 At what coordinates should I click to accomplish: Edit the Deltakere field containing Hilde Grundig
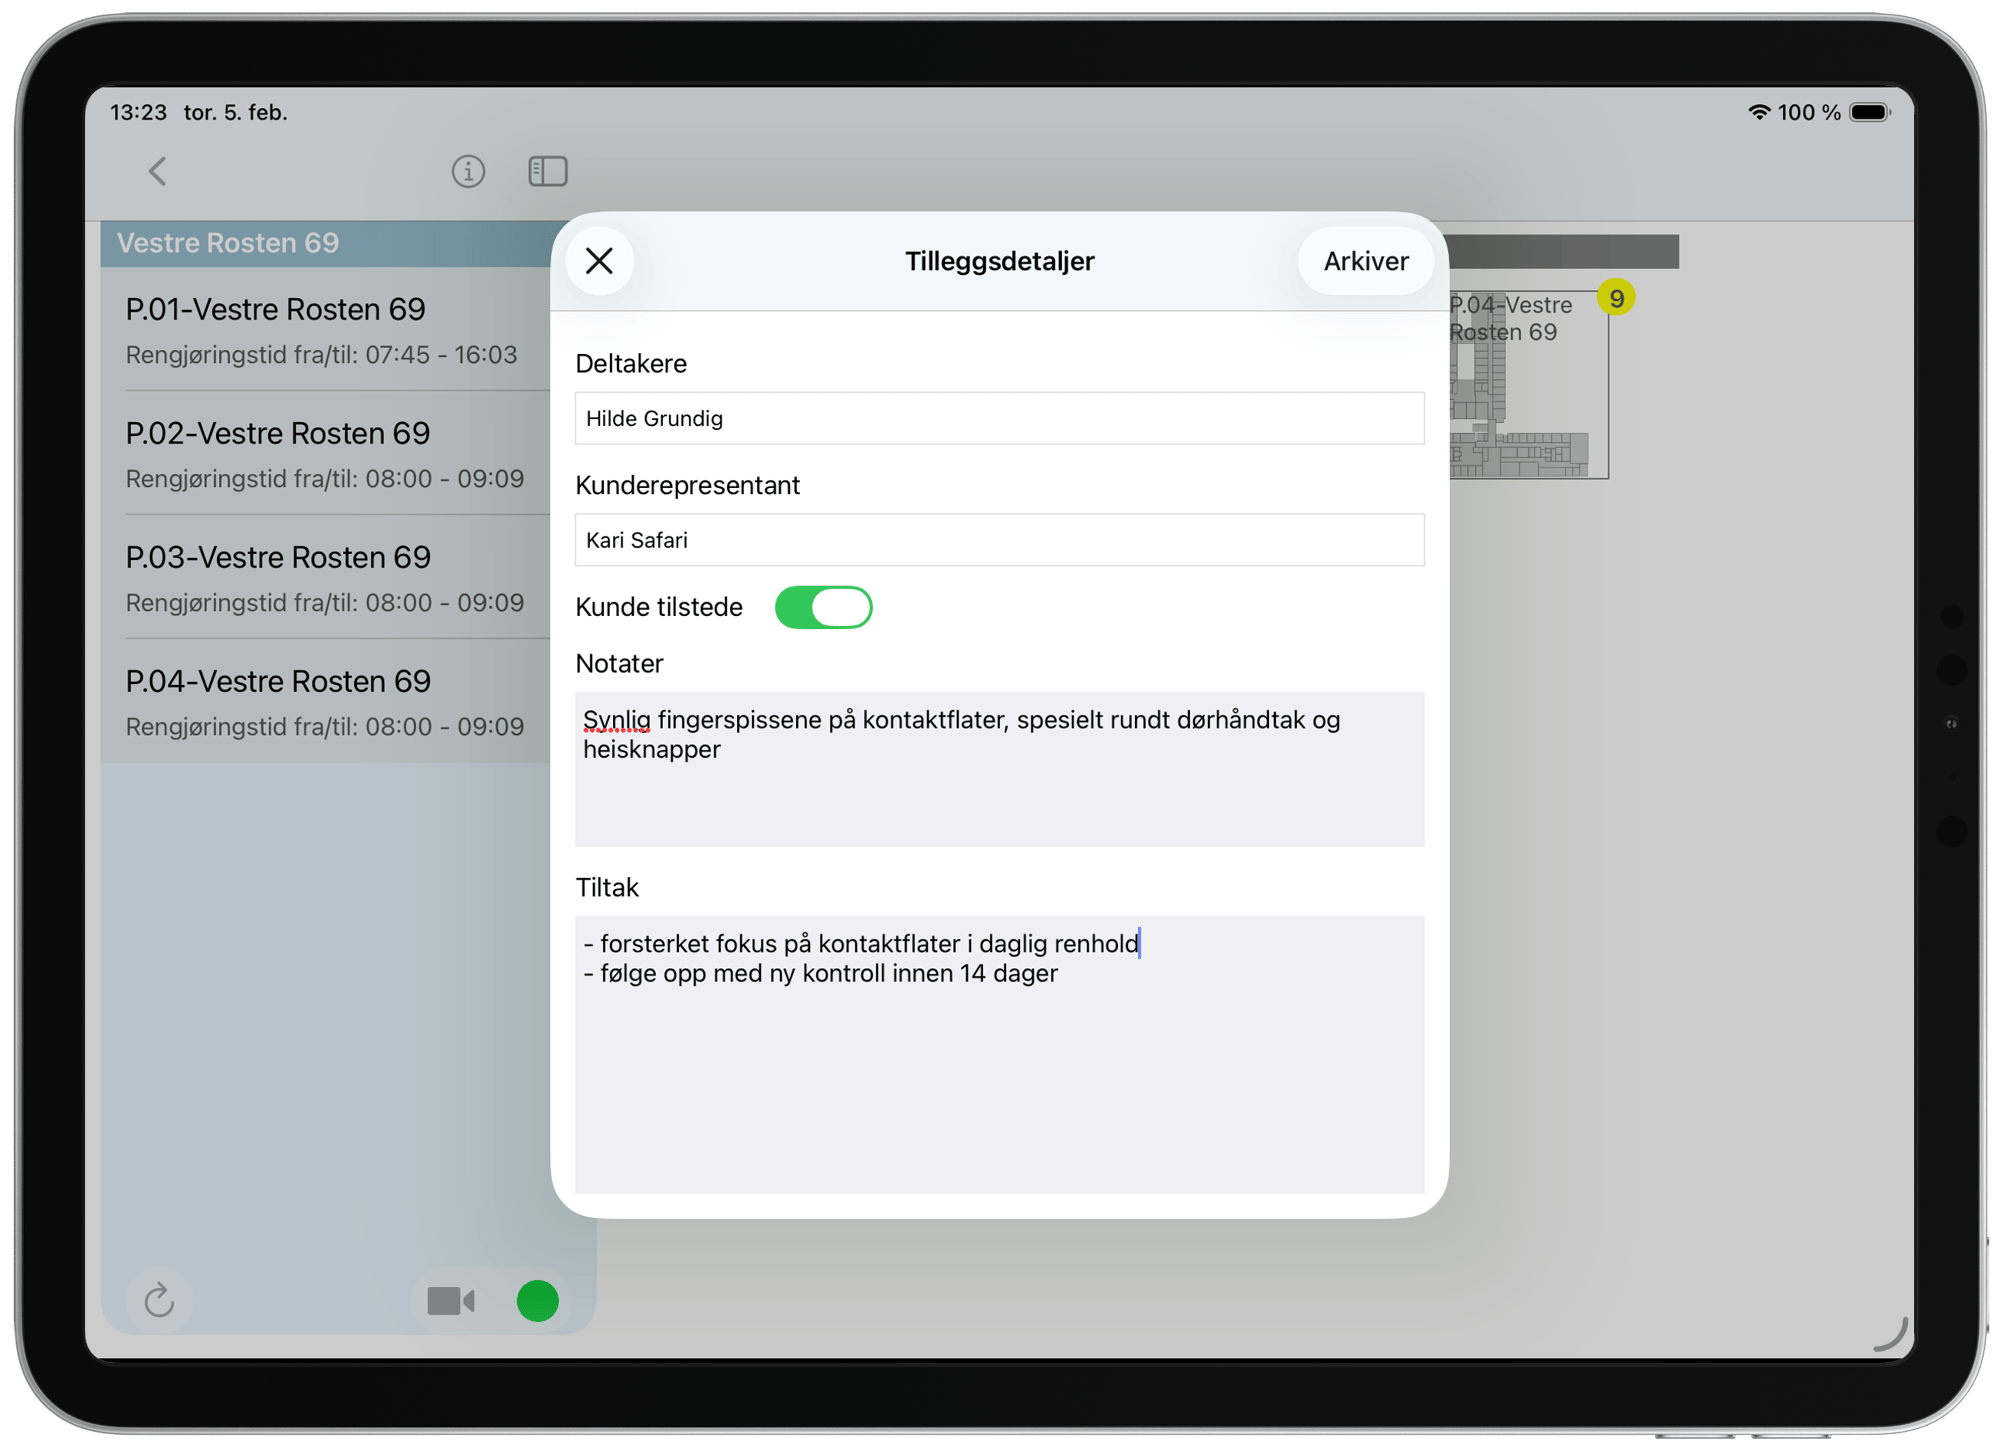coord(999,418)
